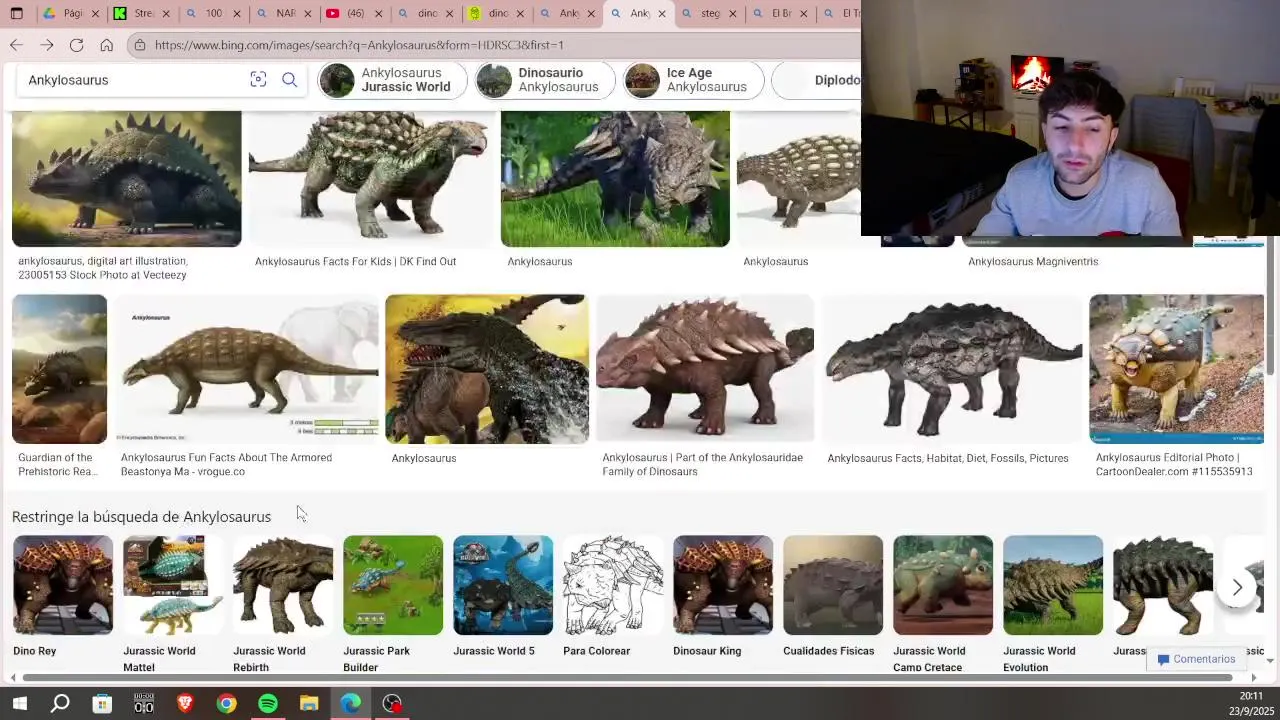Open Microsoft Store from taskbar
This screenshot has width=1280, height=720.
(102, 704)
